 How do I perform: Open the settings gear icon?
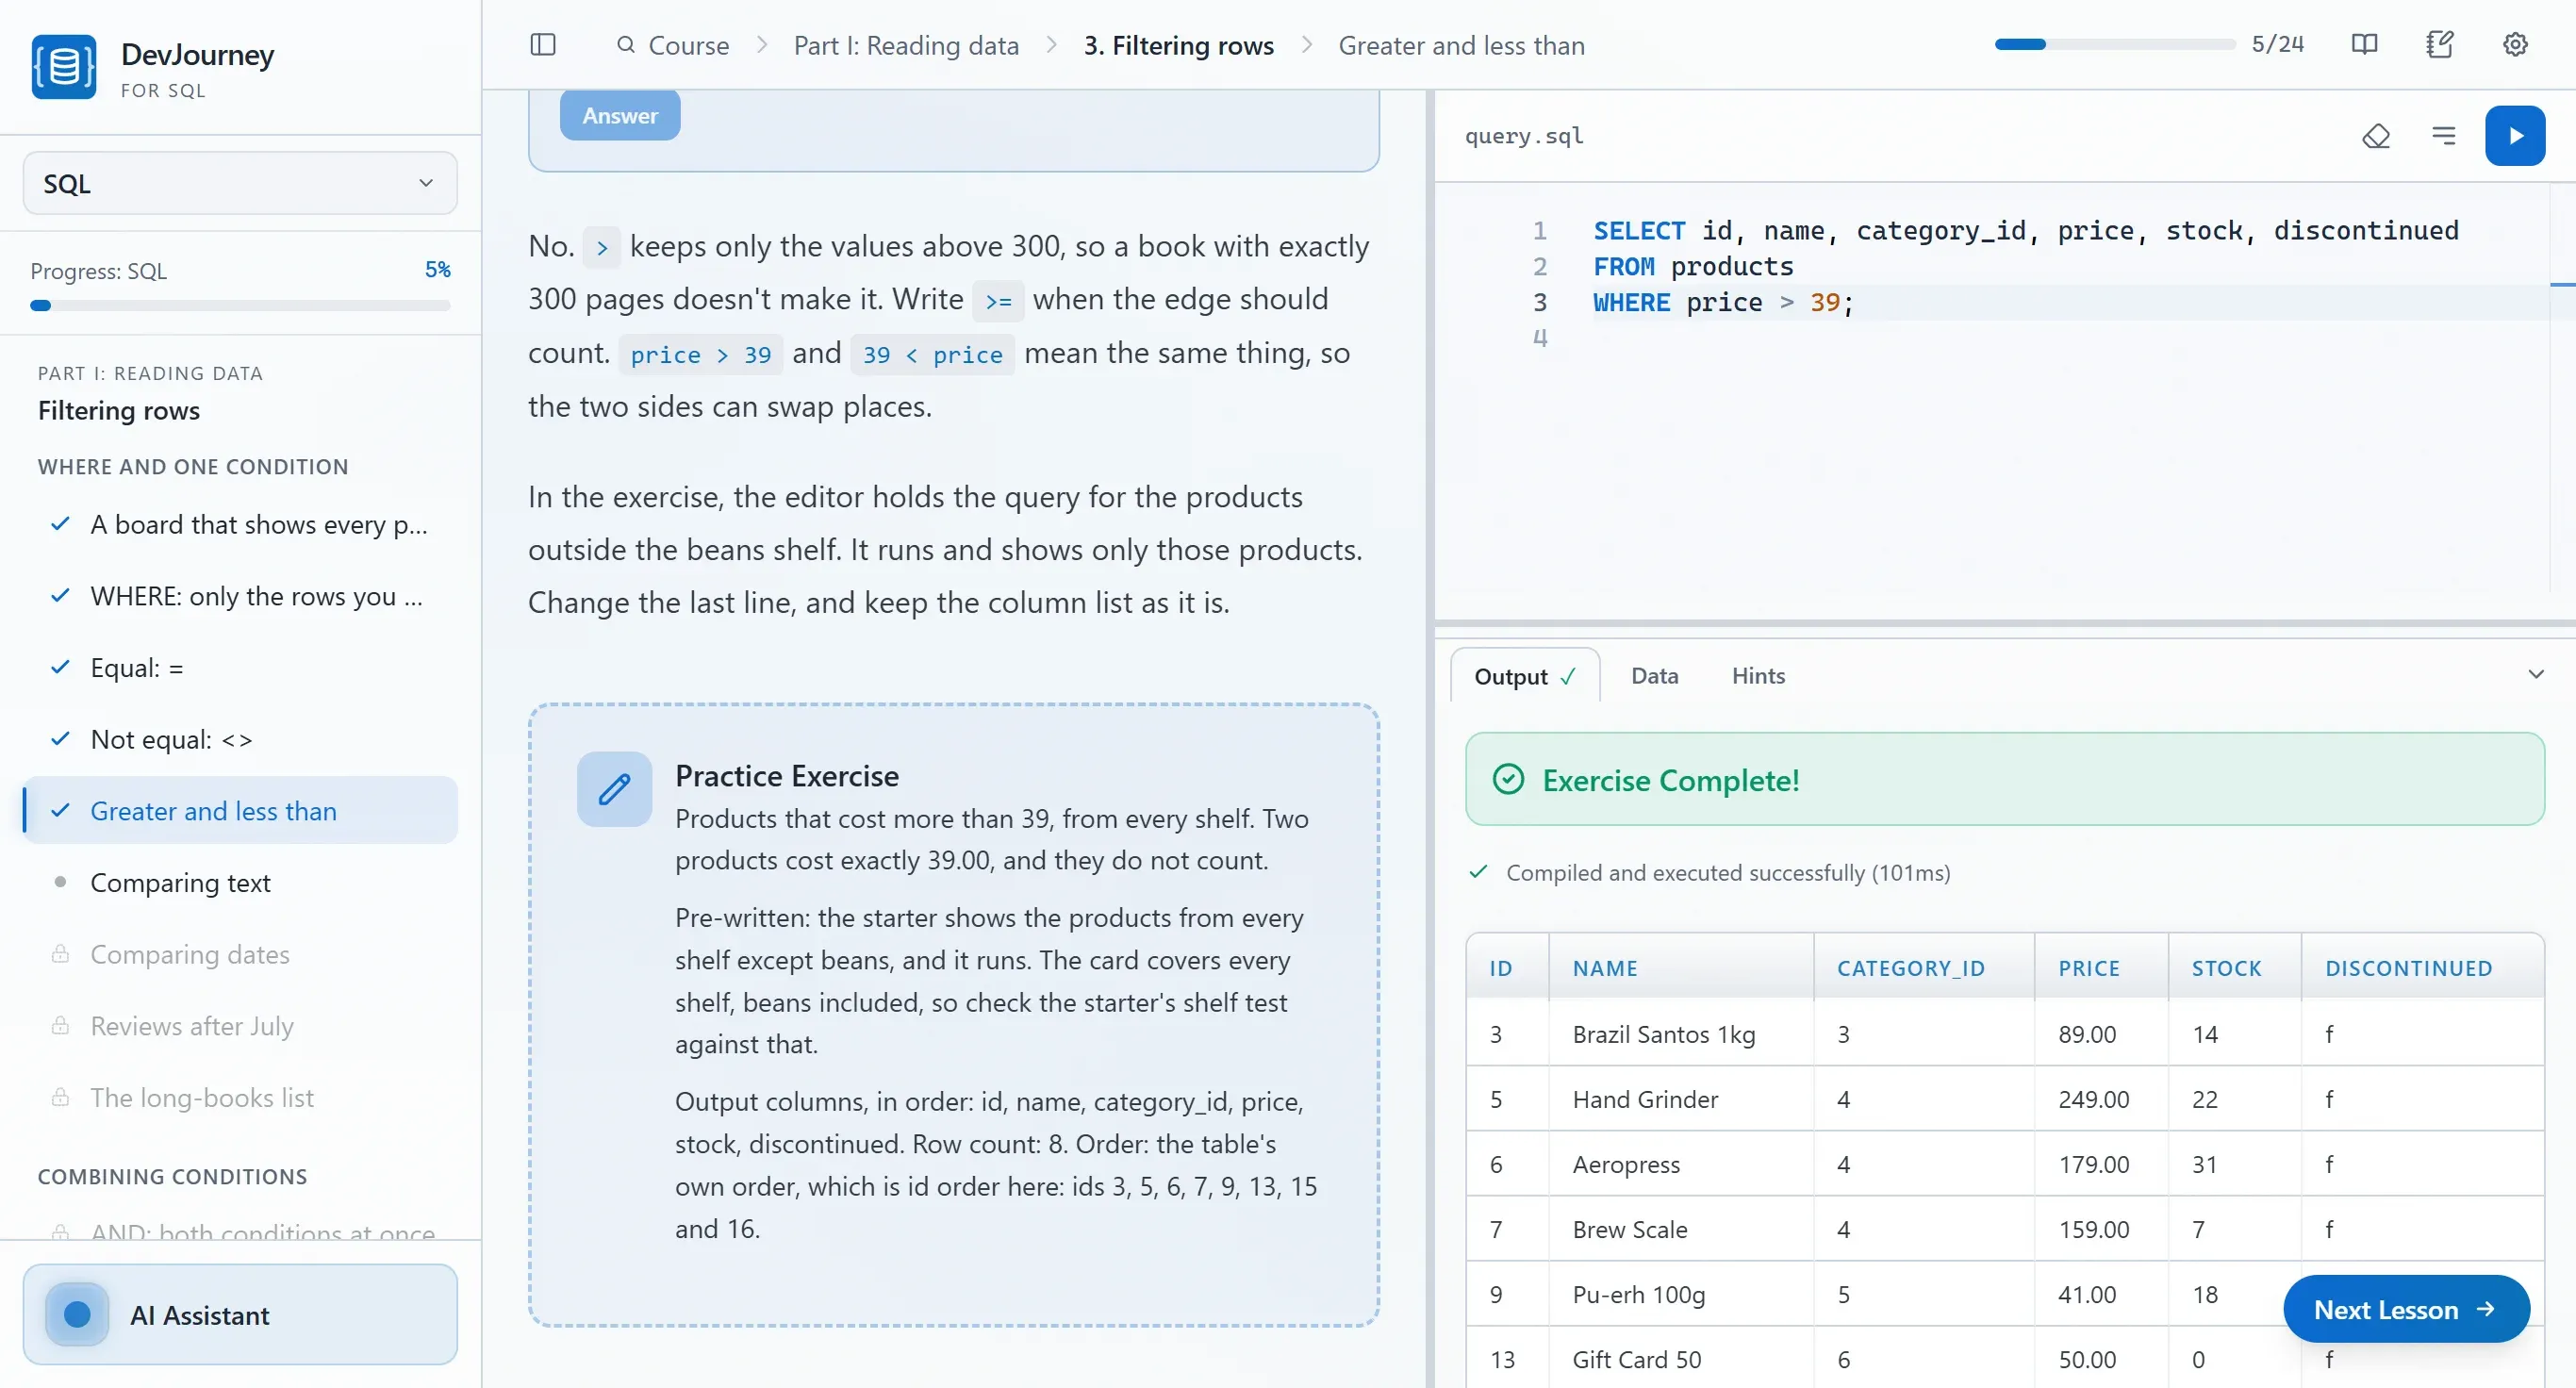tap(2515, 45)
